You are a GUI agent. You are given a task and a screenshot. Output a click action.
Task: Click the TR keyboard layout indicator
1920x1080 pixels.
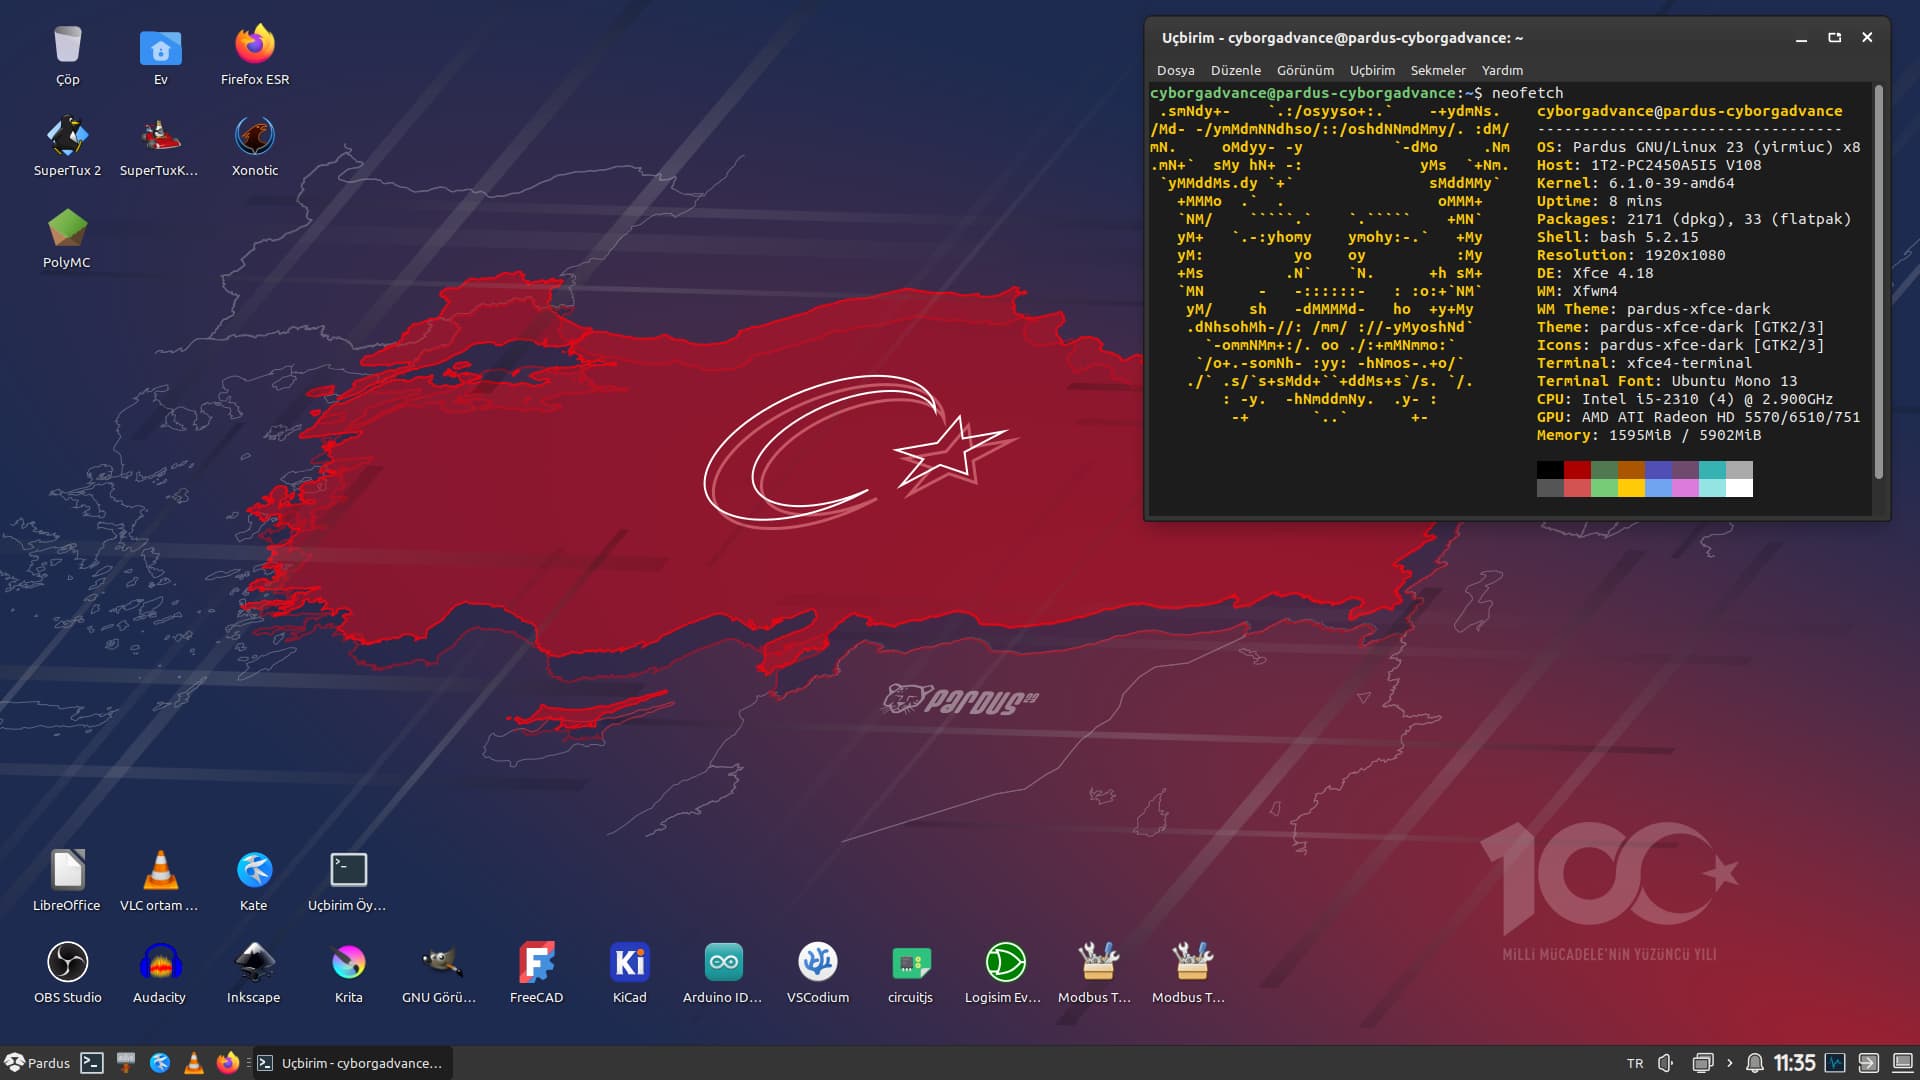point(1635,1063)
